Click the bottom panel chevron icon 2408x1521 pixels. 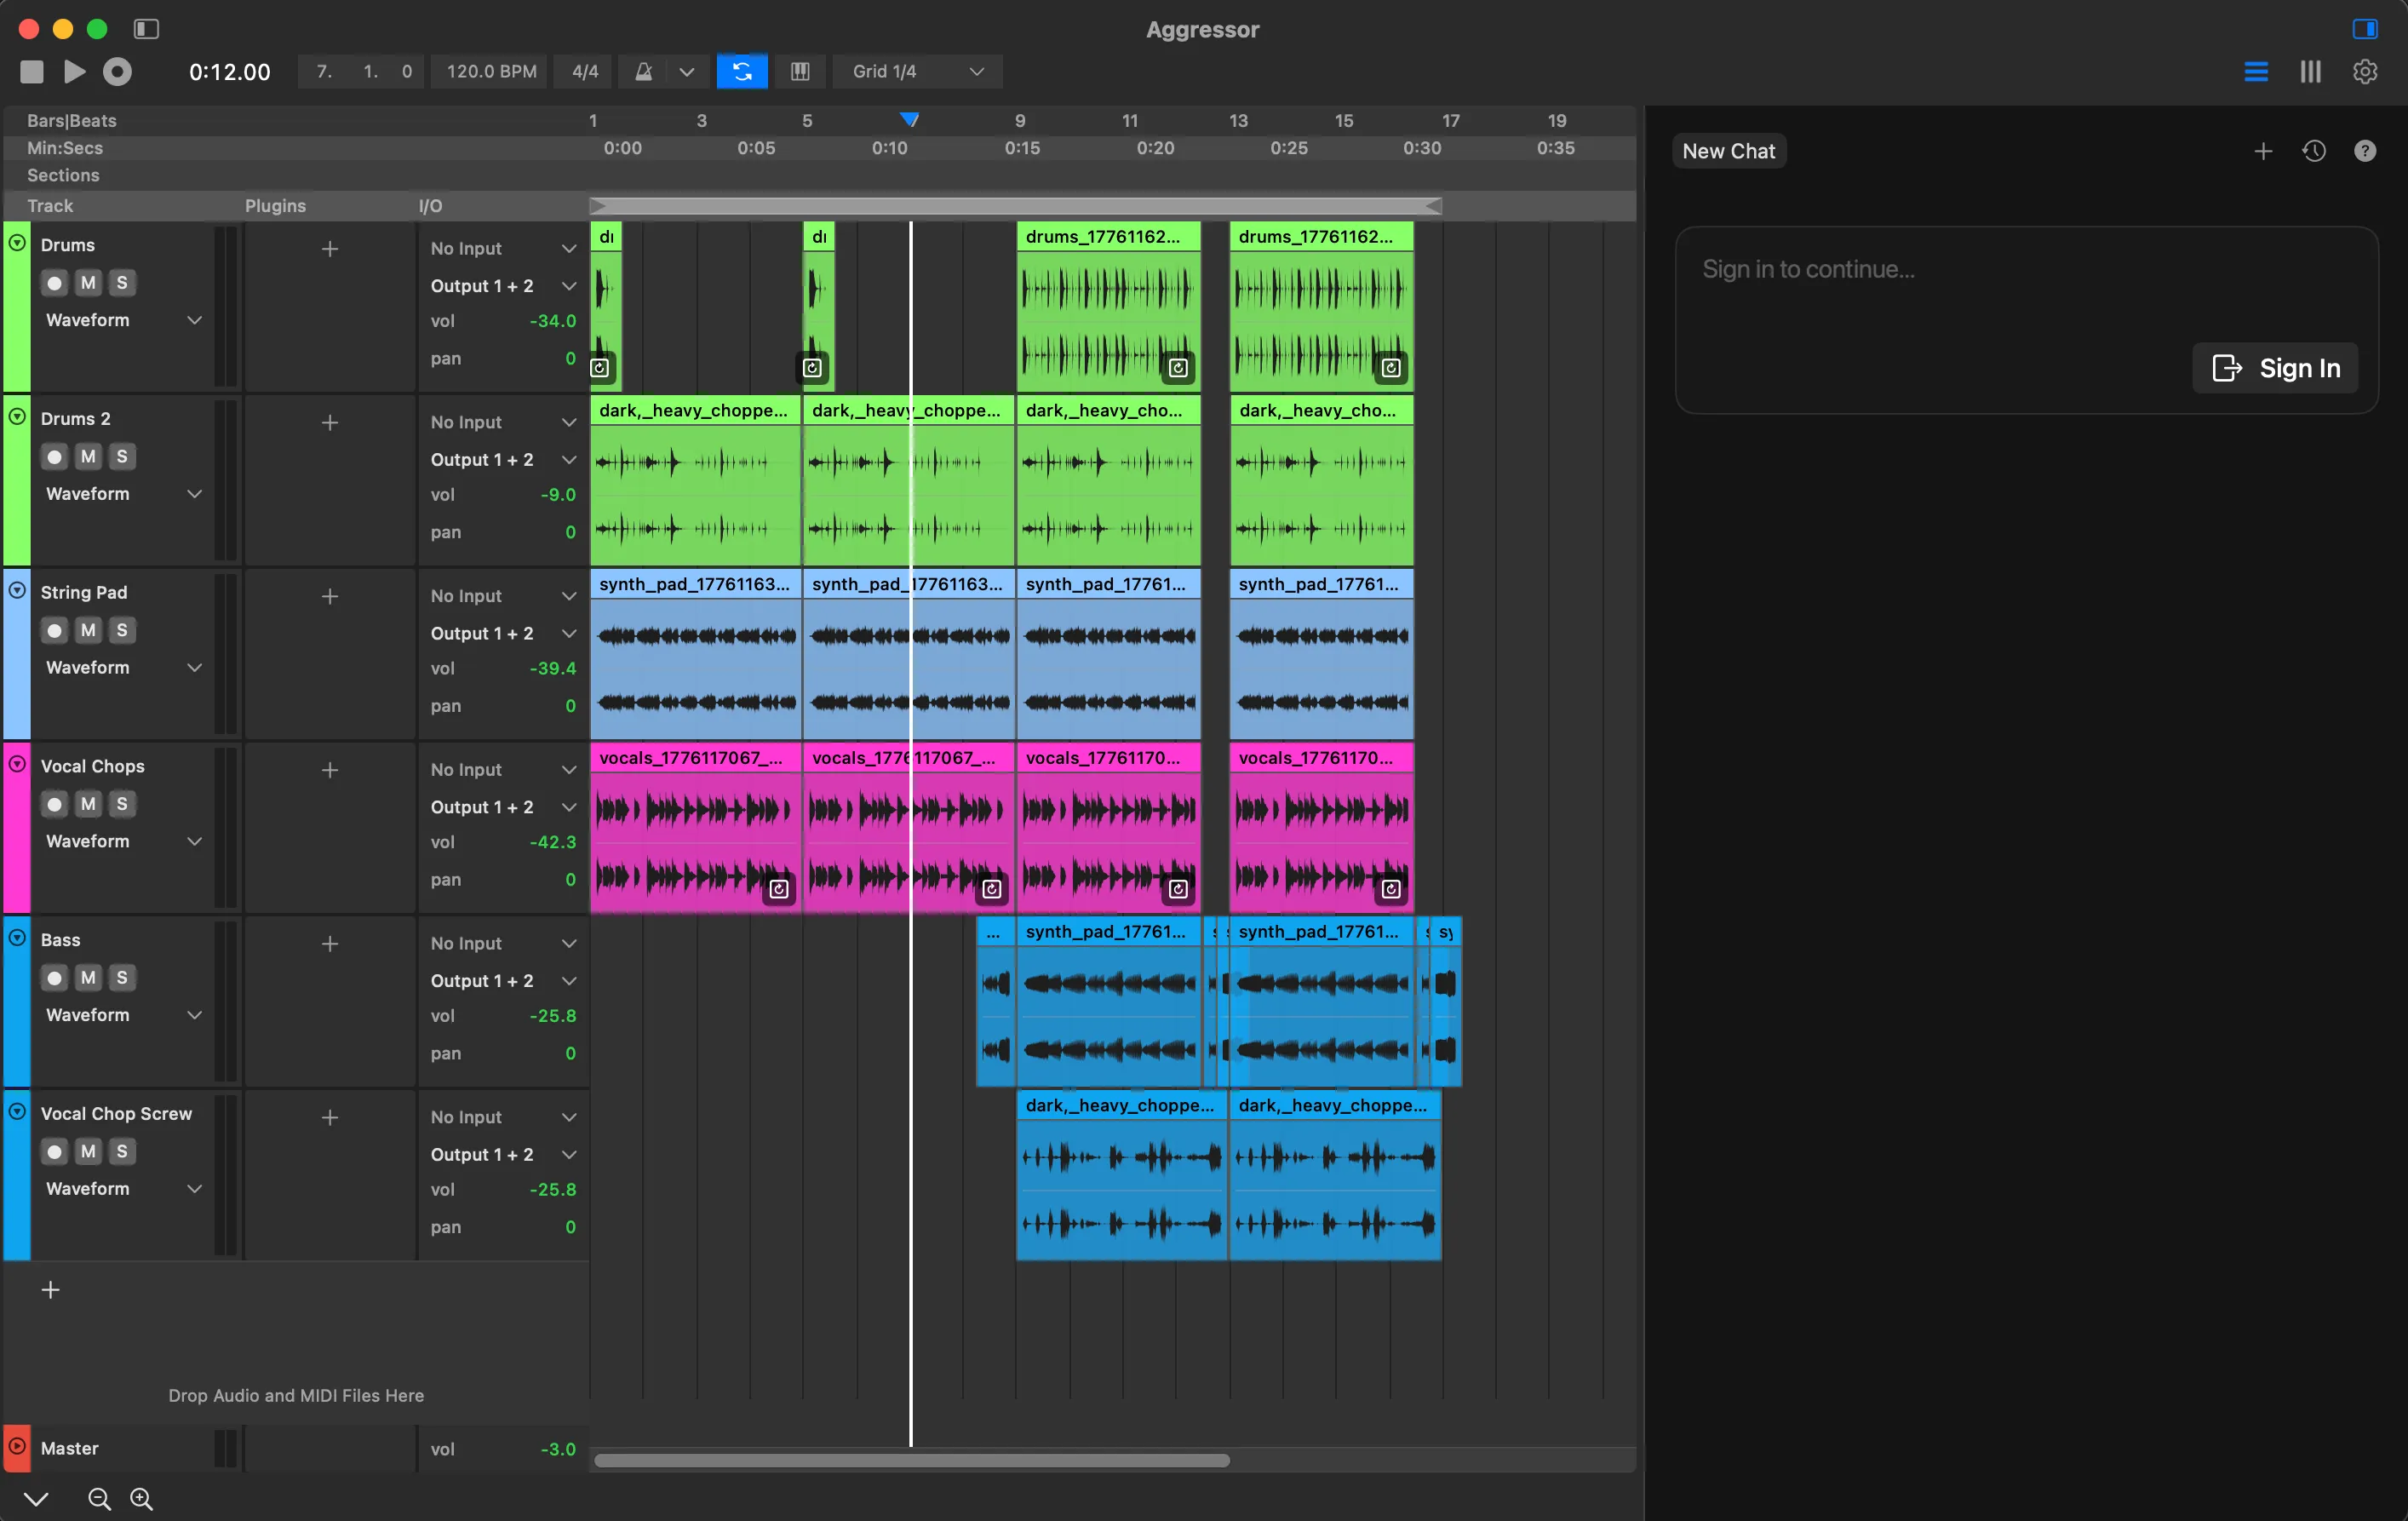[36, 1499]
